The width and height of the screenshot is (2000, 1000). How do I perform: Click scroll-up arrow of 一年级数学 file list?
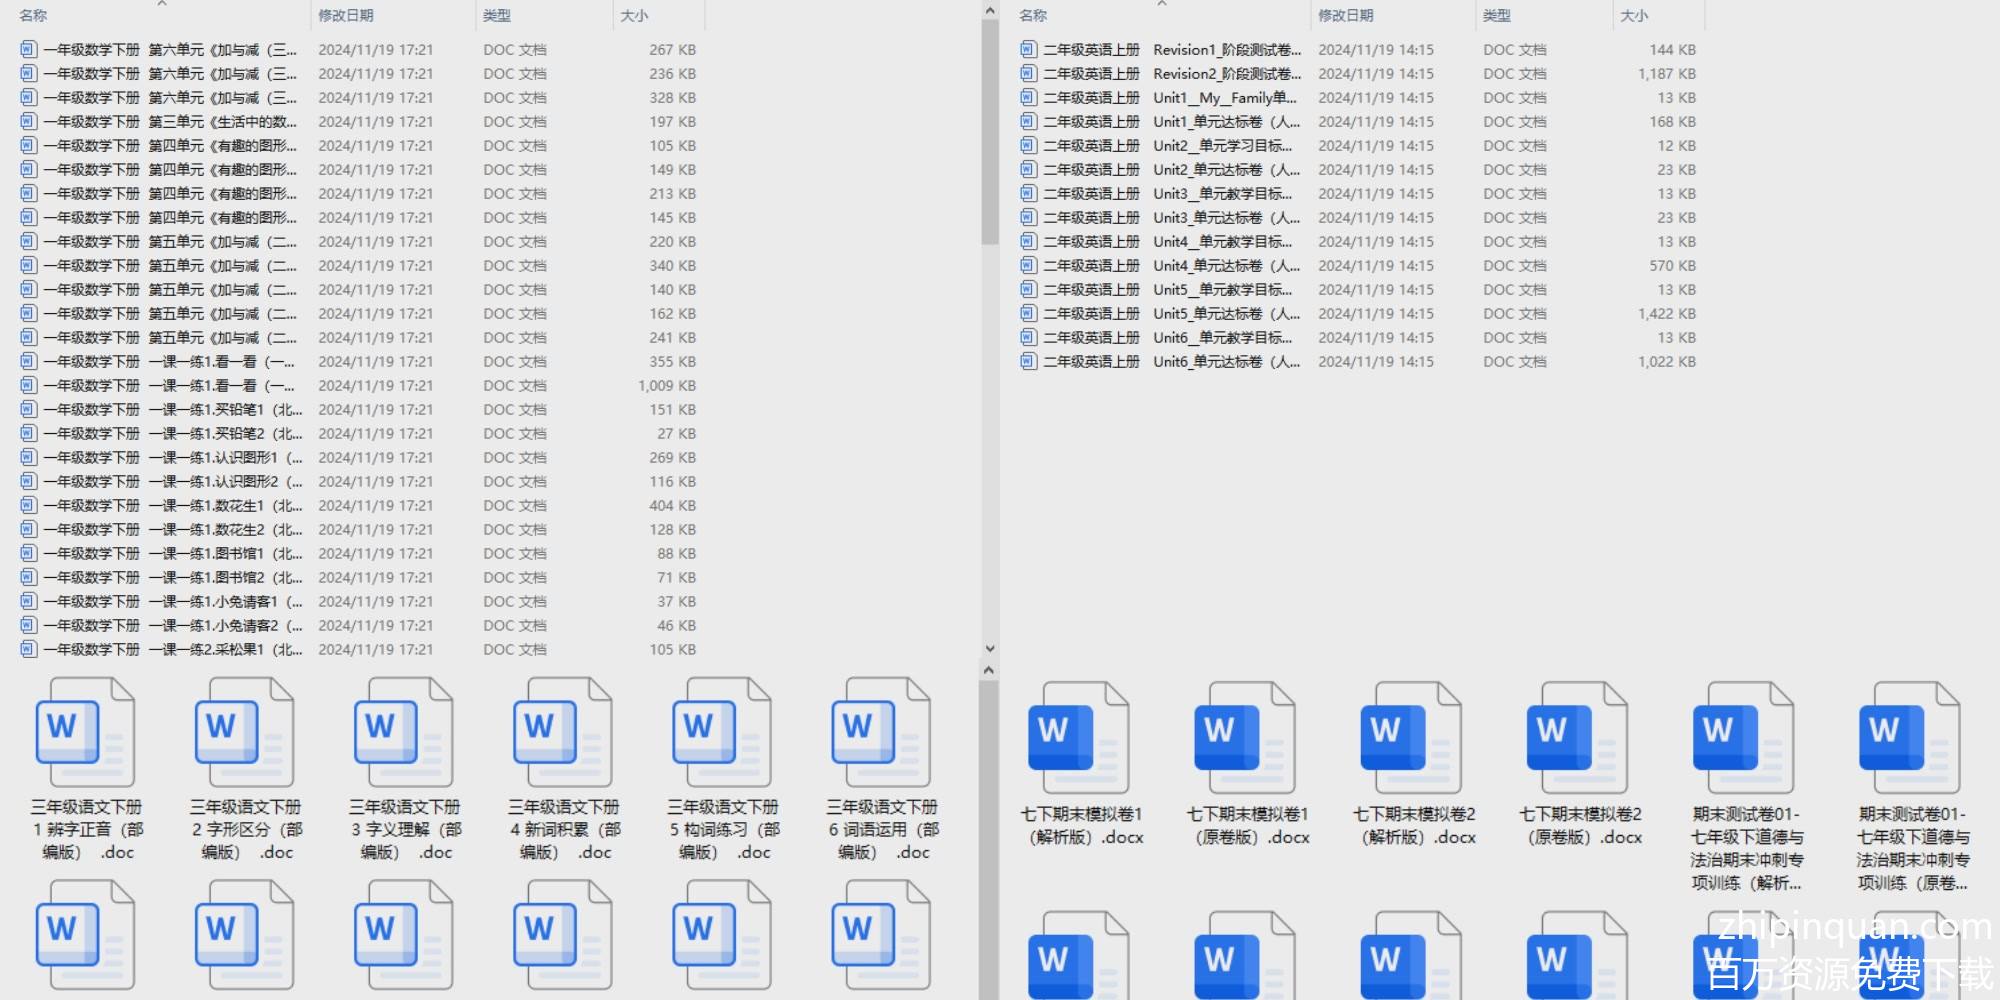(x=990, y=11)
